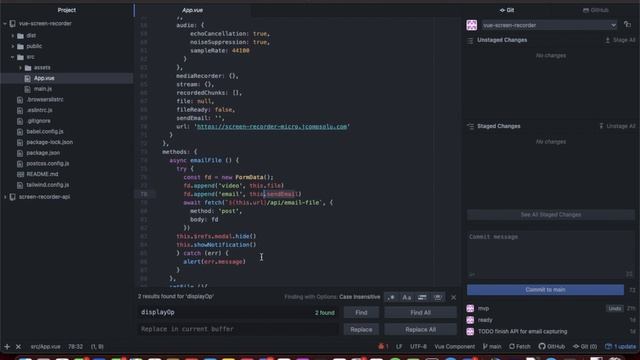The height and width of the screenshot is (360, 640).
Task: Open main.js in the tree
Action: [x=42, y=89]
